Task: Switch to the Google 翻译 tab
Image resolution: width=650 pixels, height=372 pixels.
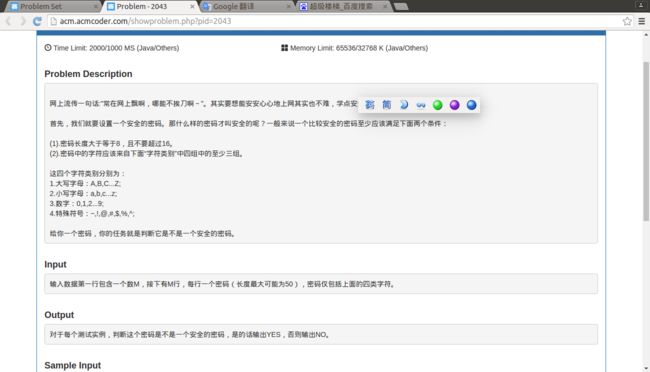Action: pos(247,6)
